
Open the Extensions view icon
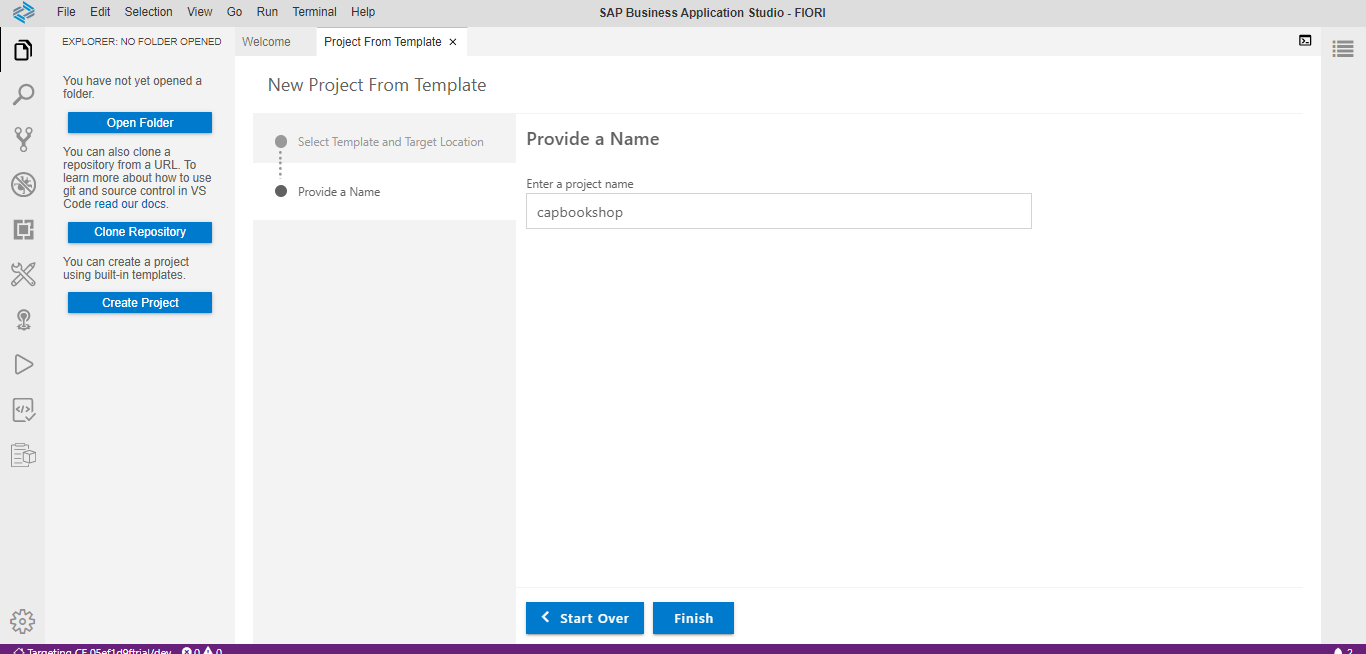tap(23, 229)
